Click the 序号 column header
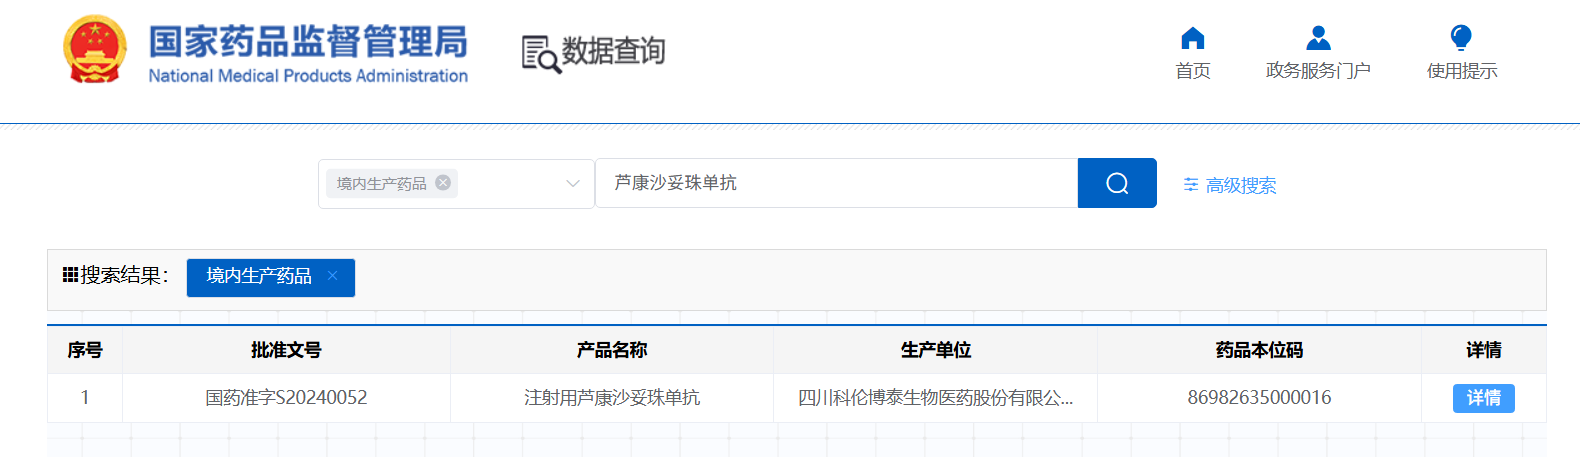1580x457 pixels. point(85,350)
